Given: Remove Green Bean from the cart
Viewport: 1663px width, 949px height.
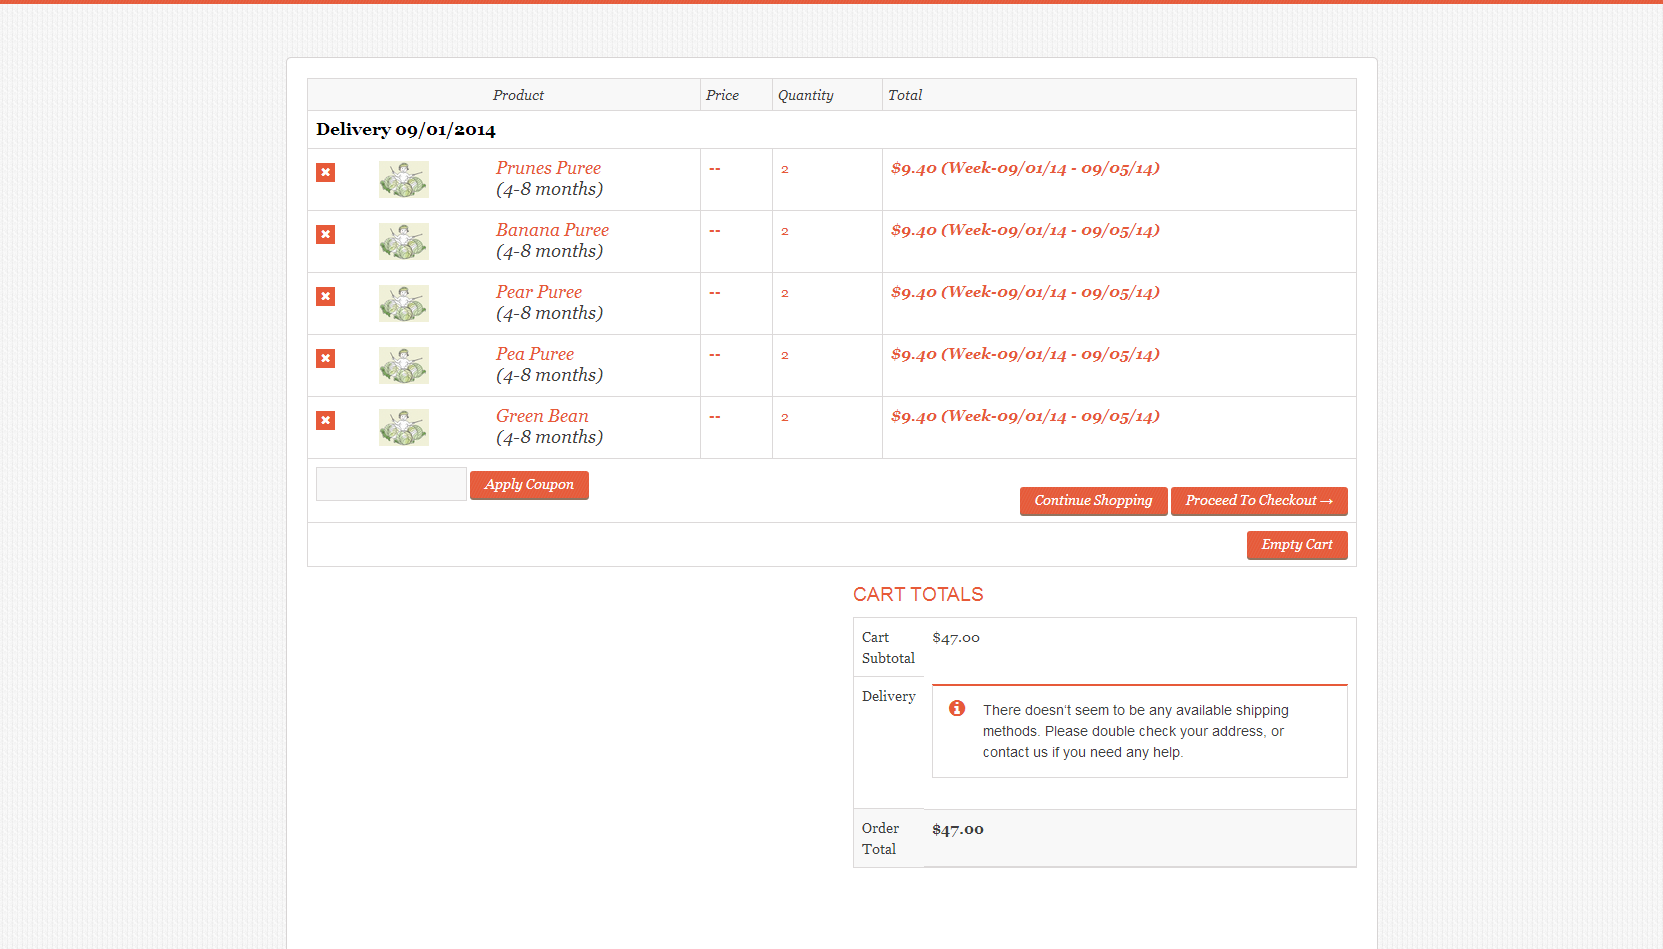Looking at the screenshot, I should point(325,421).
